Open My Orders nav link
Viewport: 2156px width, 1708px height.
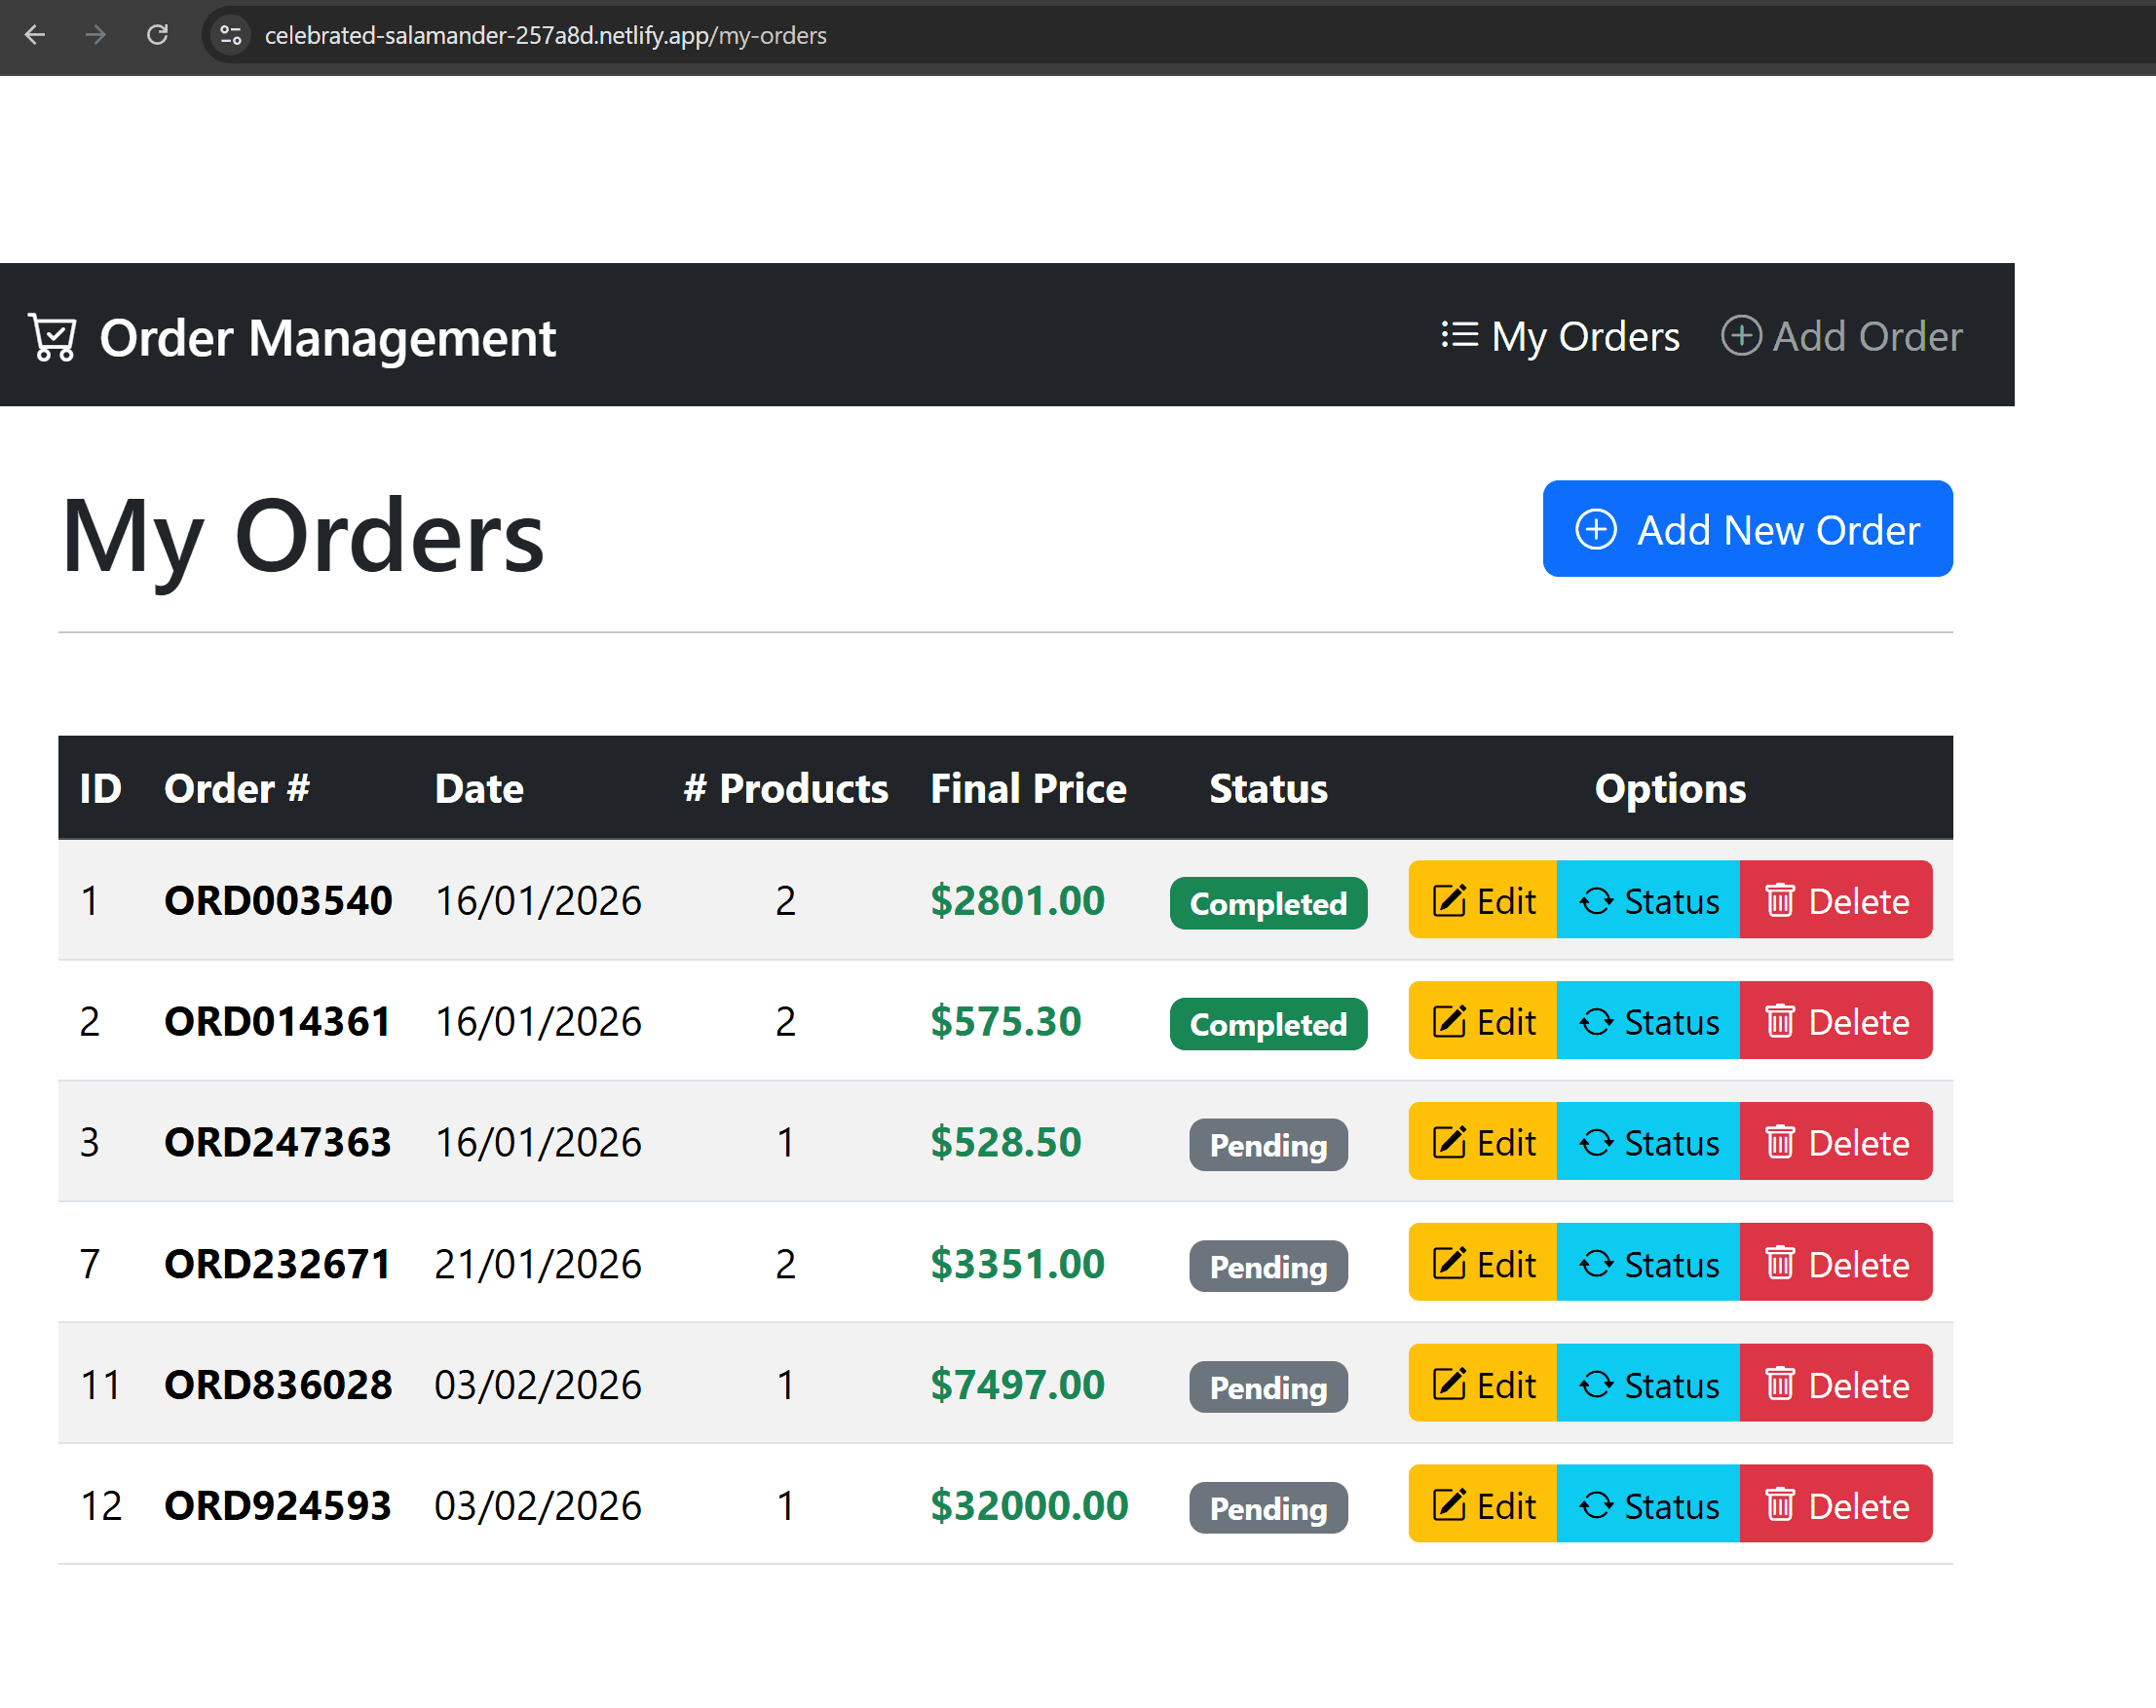point(1560,336)
